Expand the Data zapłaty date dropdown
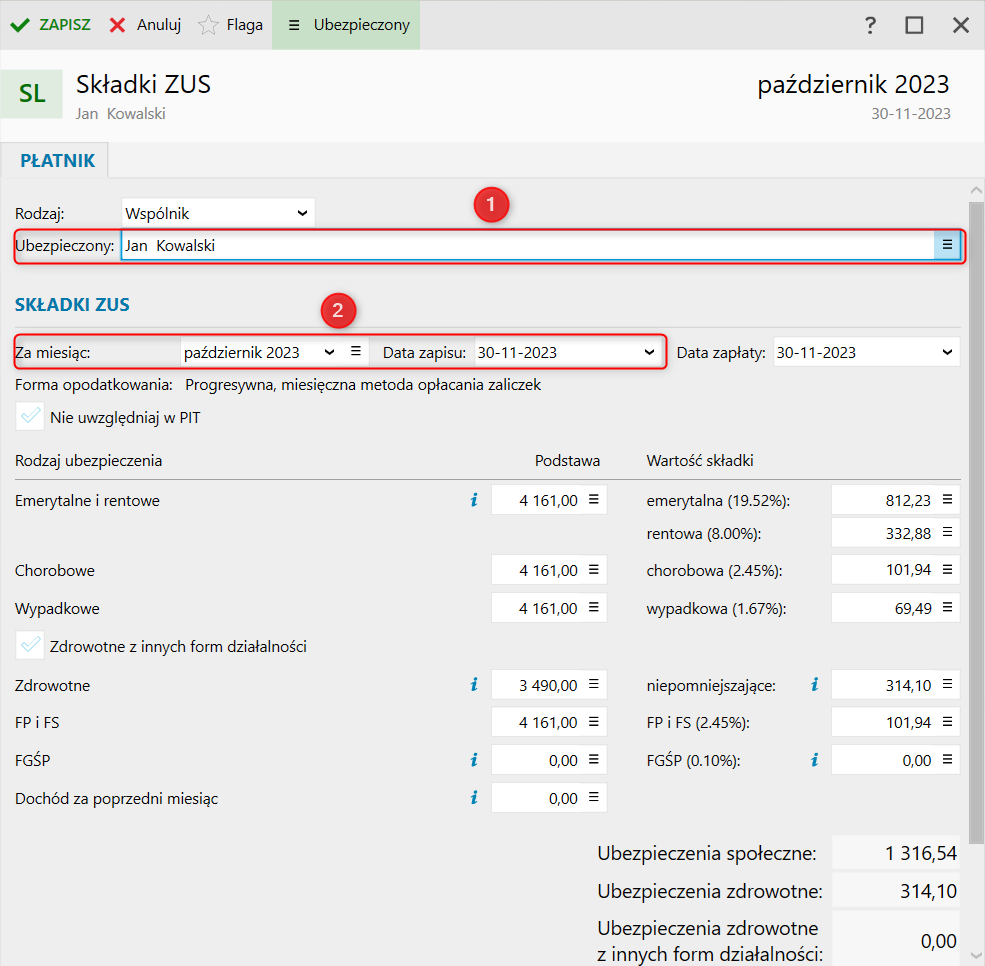 947,352
